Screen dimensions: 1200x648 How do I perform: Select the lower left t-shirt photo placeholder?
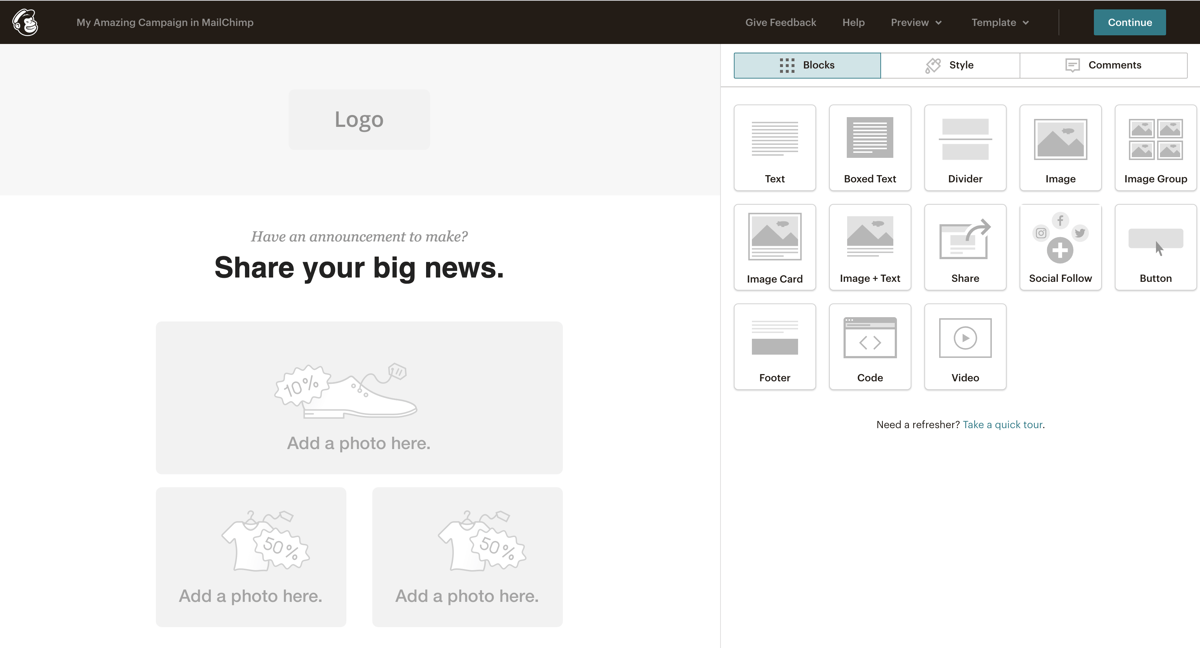pos(251,557)
